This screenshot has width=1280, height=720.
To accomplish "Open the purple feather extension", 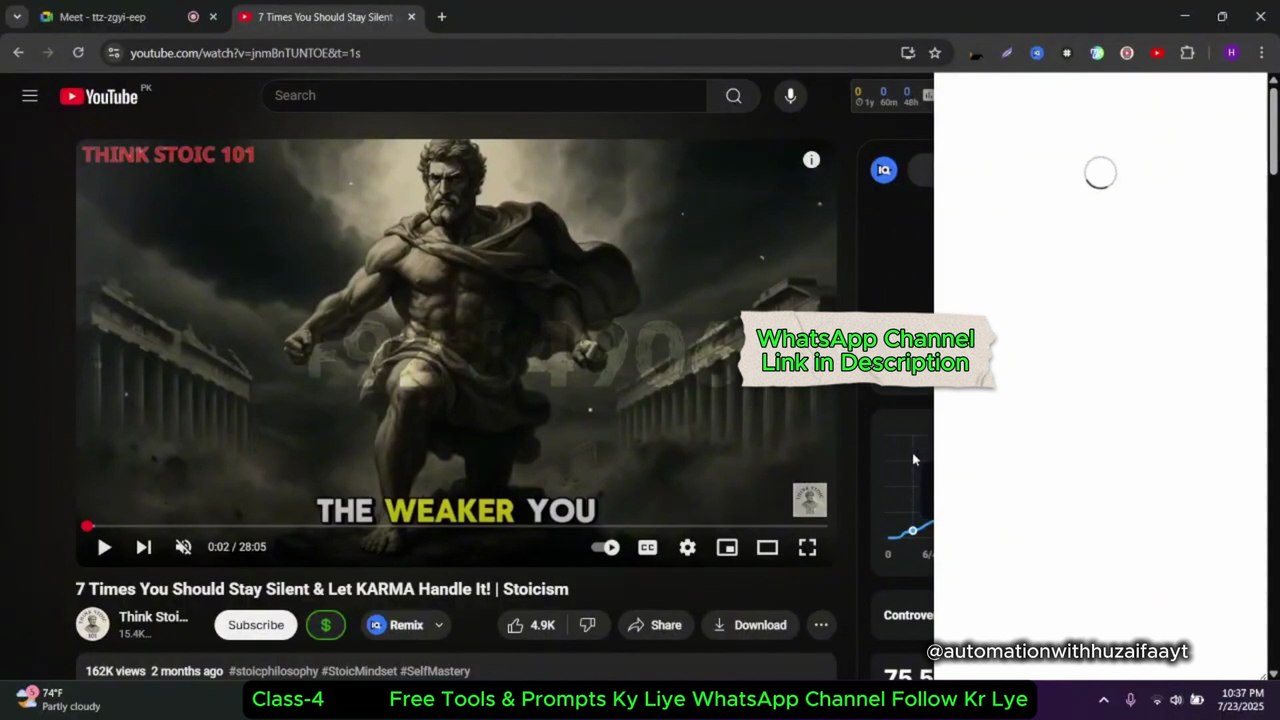I will (1007, 53).
